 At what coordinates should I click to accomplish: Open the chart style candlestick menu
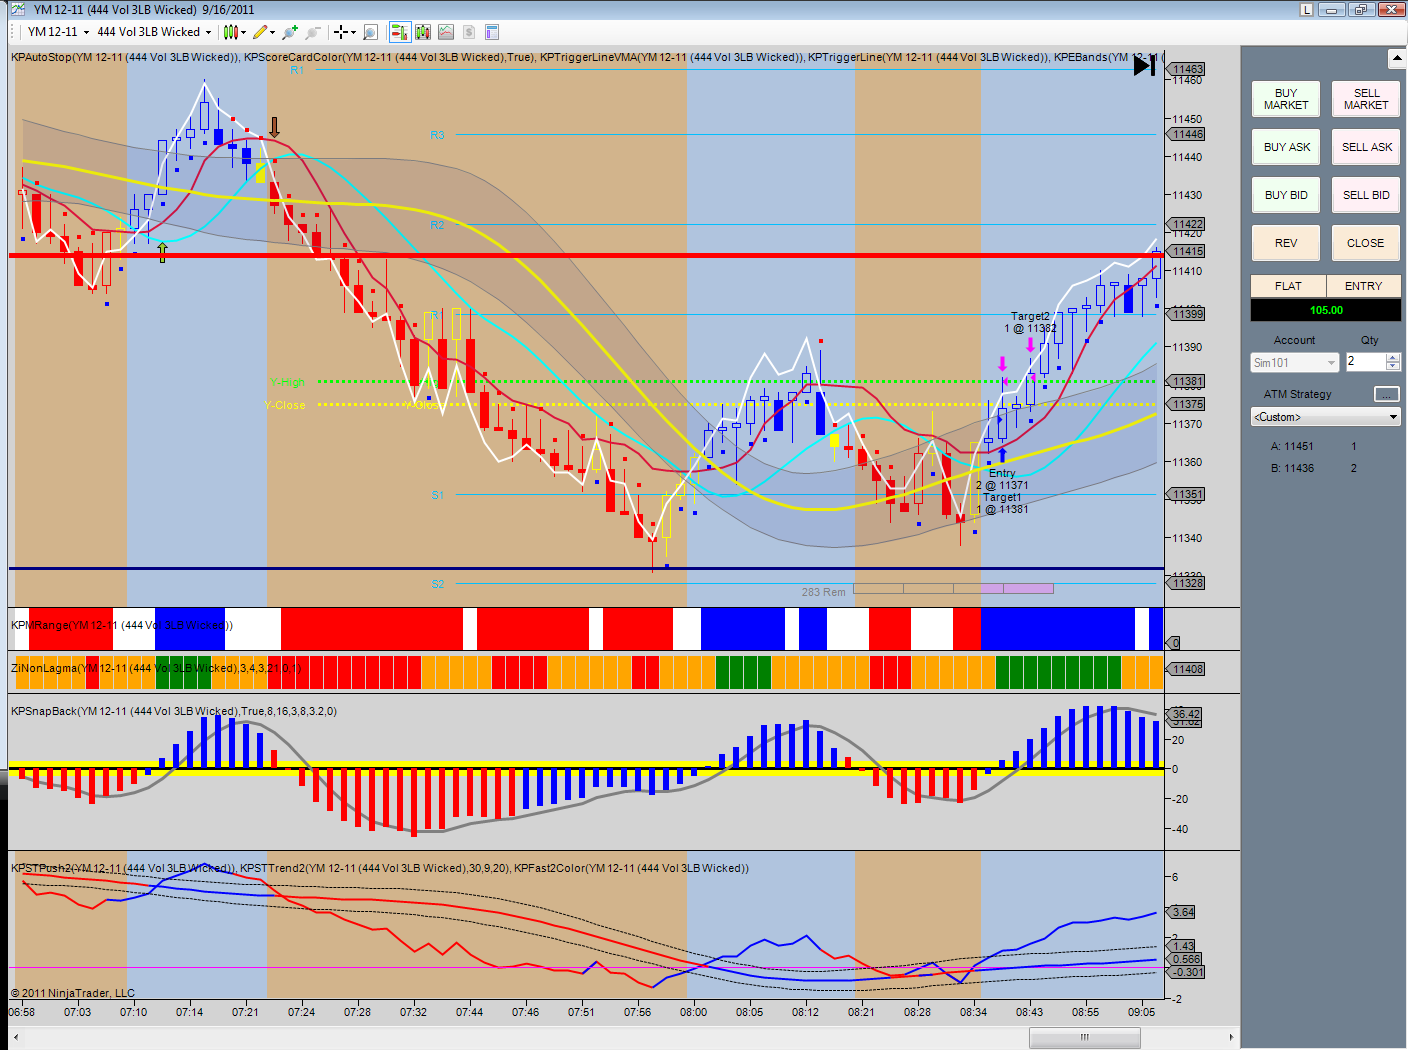click(x=230, y=32)
